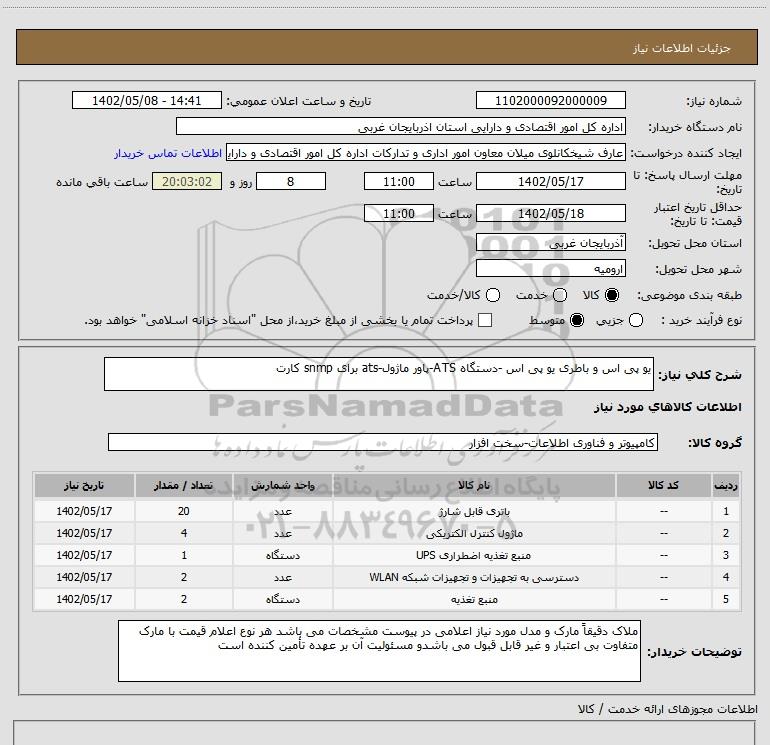This screenshot has width=770, height=745.
Task: Select the خدمت radio button
Action: [560, 295]
